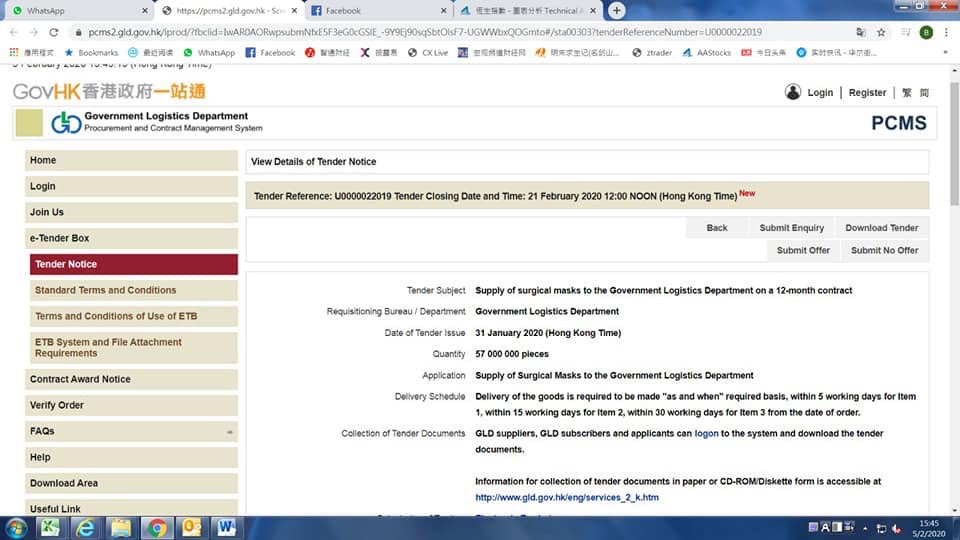This screenshot has width=960, height=540.
Task: Open the ztrader bookmark
Action: tap(652, 53)
